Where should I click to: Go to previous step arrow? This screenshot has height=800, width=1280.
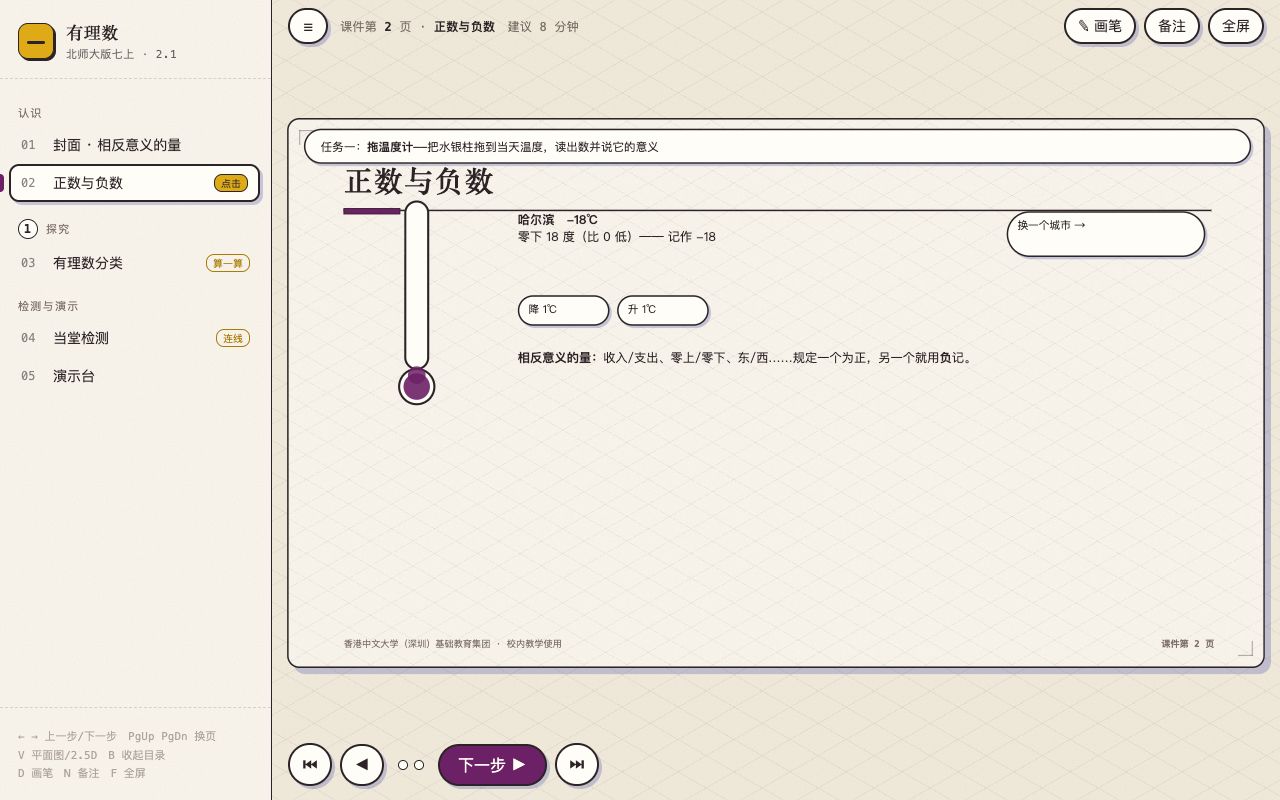coord(362,765)
